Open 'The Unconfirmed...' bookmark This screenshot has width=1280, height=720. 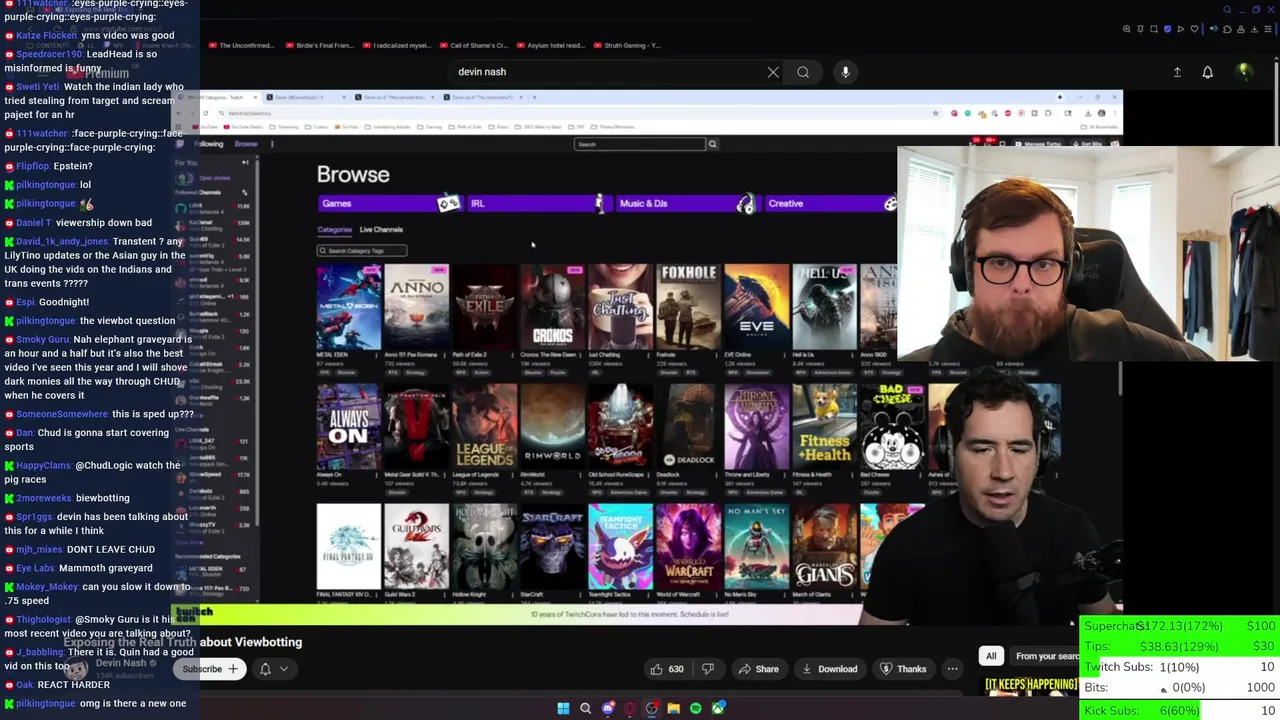click(240, 45)
